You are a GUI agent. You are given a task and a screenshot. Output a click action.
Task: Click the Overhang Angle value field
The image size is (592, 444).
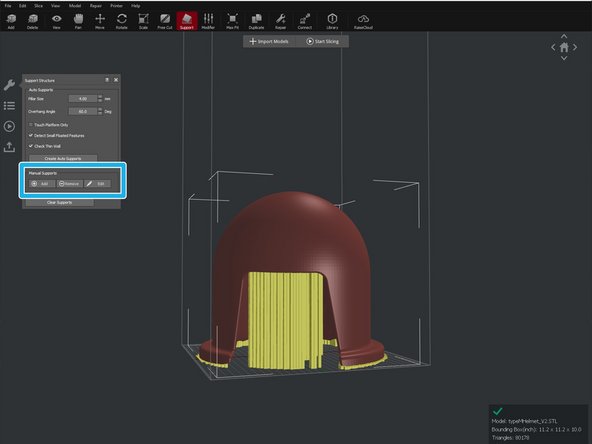[83, 111]
